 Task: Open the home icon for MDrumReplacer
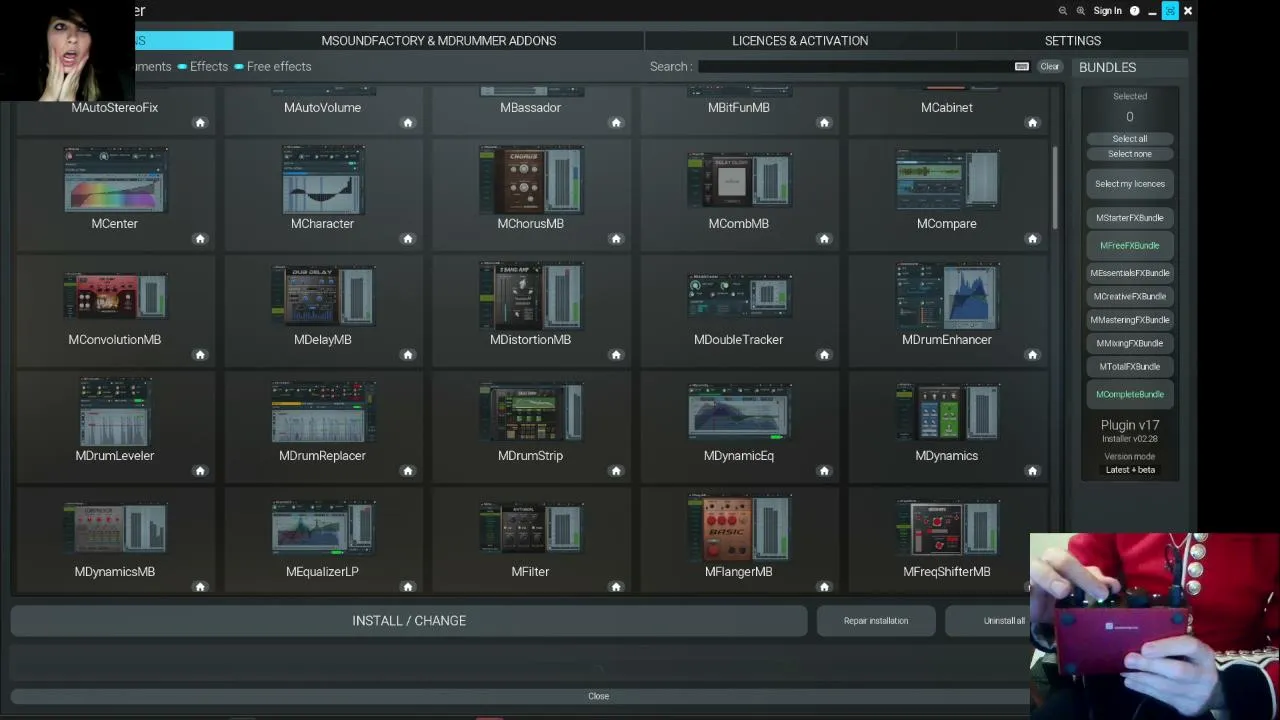pos(408,471)
